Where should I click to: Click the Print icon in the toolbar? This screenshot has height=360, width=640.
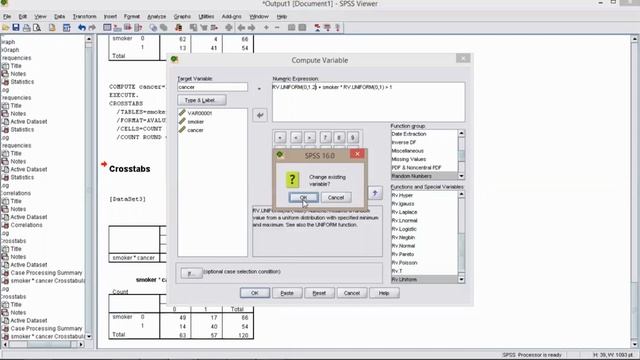(x=27, y=28)
